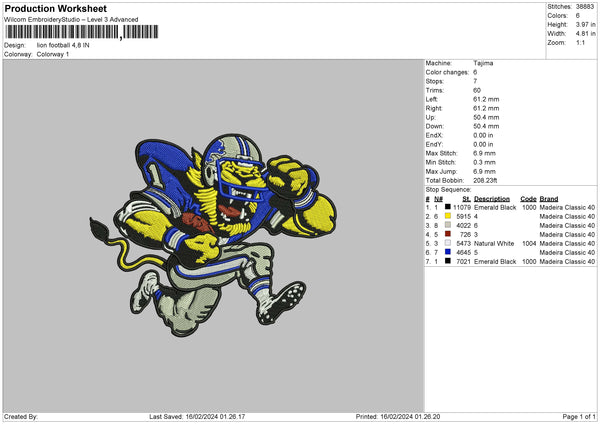The width and height of the screenshot is (600, 424).
Task: Click the 'St.' column header
Action: 466,199
